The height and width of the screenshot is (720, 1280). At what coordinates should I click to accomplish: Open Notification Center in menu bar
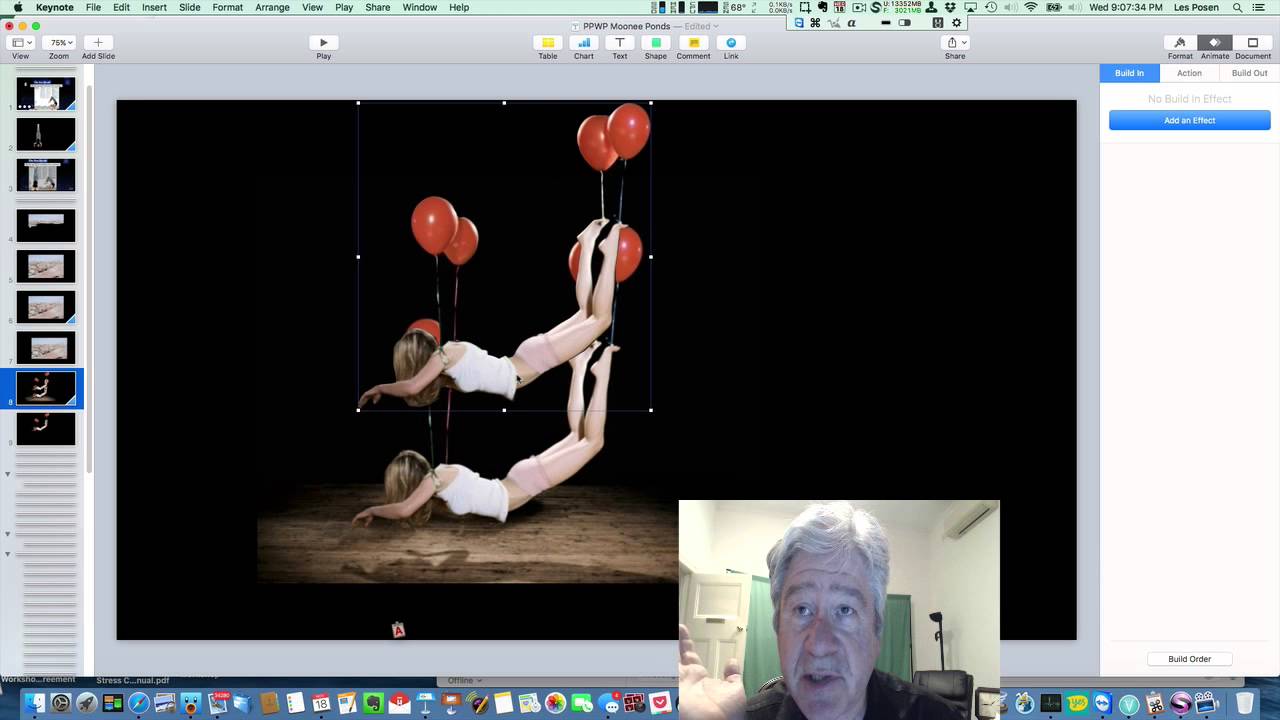1259,7
